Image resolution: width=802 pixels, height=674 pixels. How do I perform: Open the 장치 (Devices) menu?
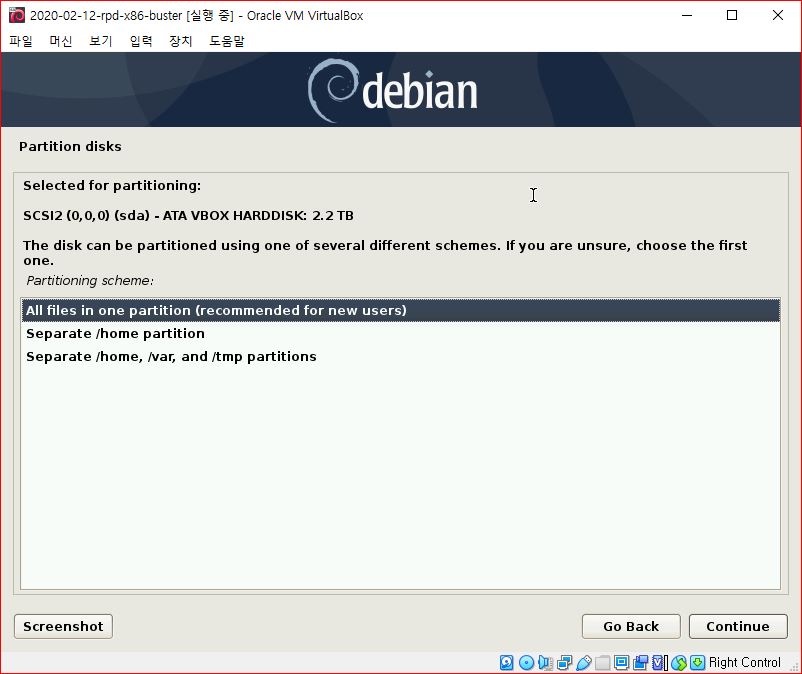179,40
